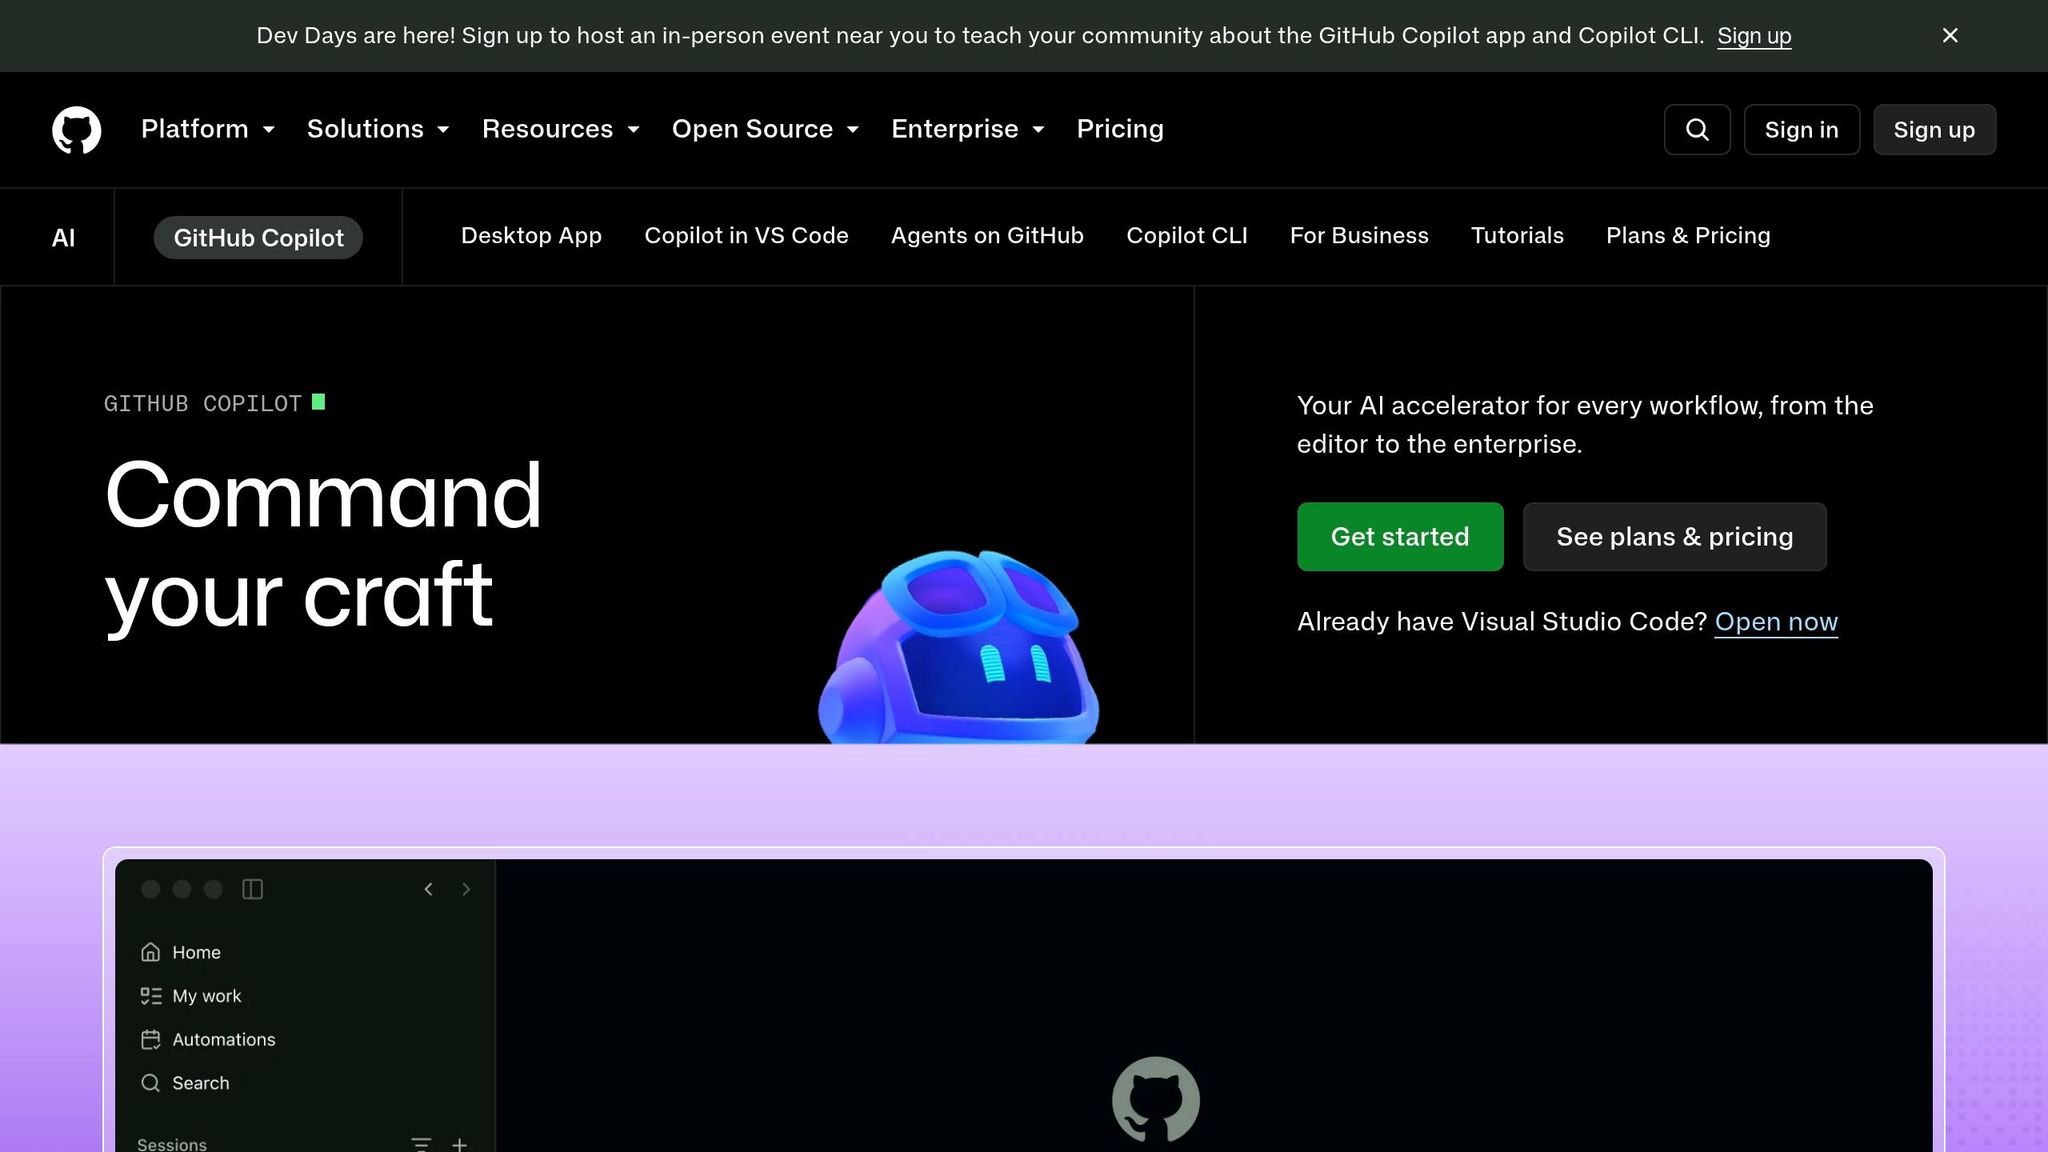Follow the Open now link
This screenshot has width=2048, height=1152.
(x=1776, y=622)
